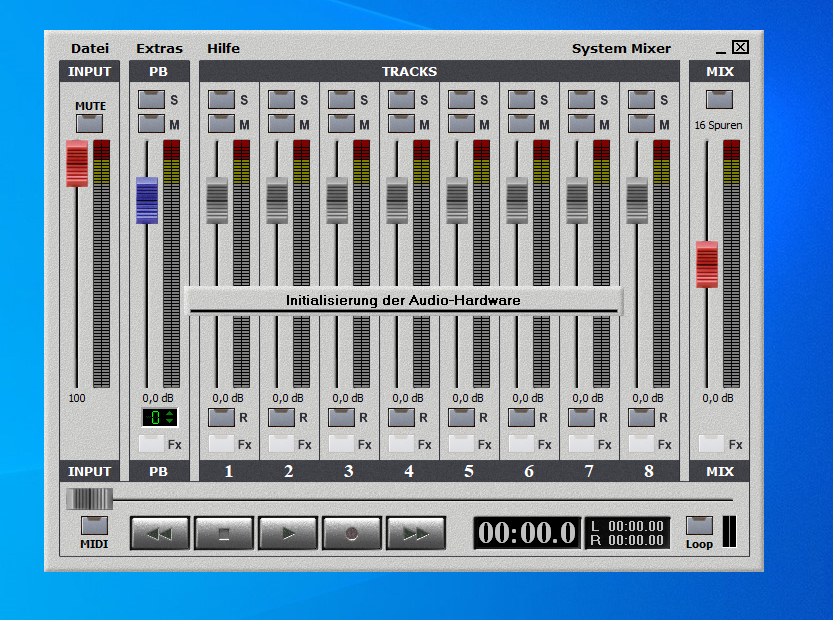Click the Fast Forward transport button

coord(415,534)
